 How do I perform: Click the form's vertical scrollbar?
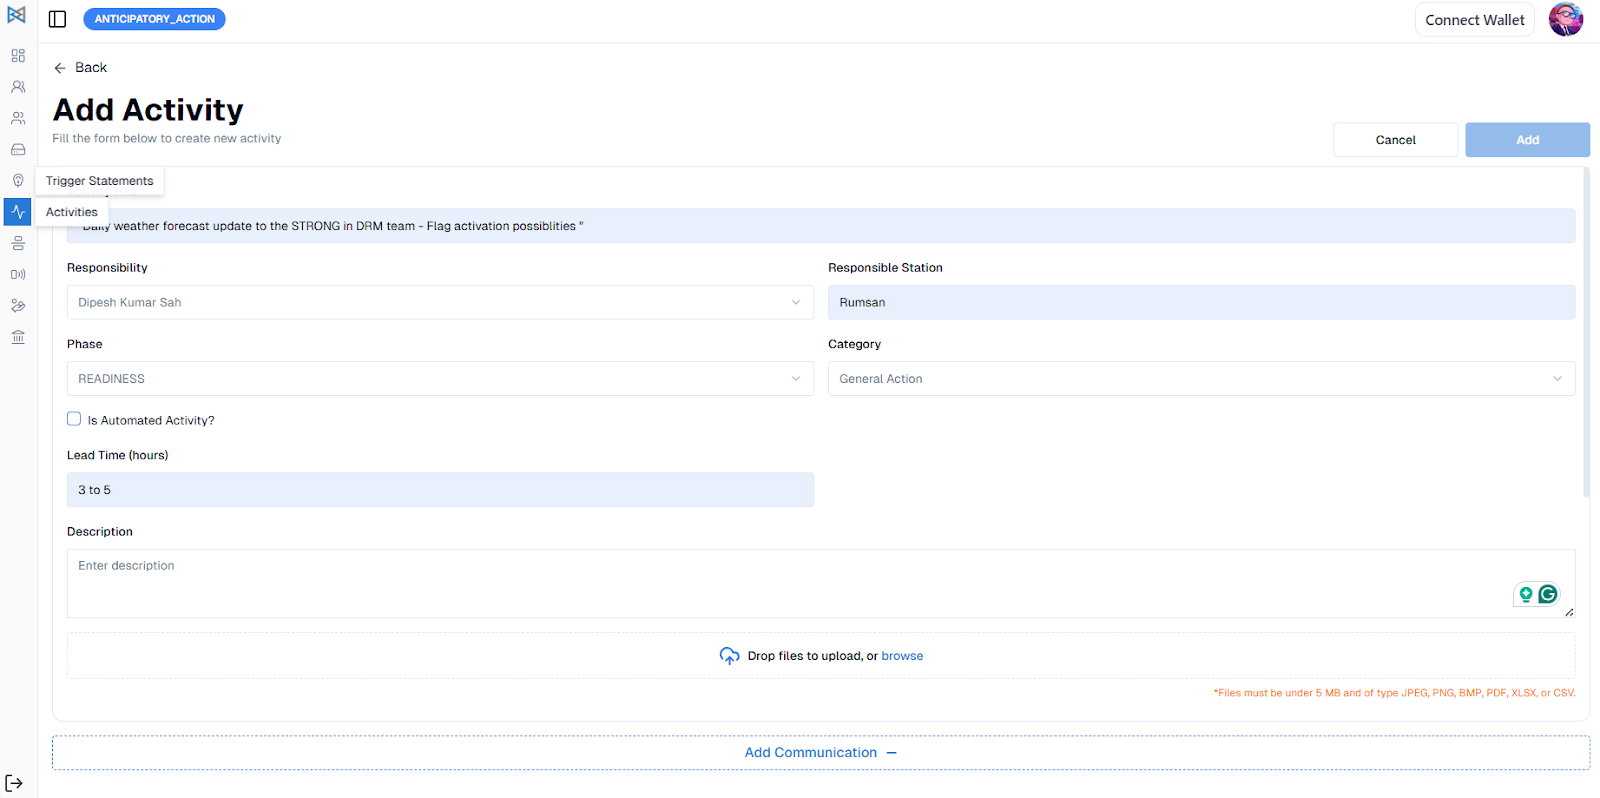pyautogui.click(x=1586, y=333)
